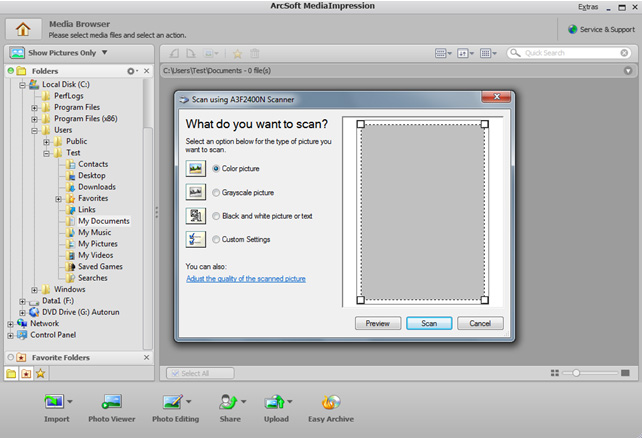Cancel the scan dialog
Screen dimensions: 642x439
pyautogui.click(x=480, y=323)
